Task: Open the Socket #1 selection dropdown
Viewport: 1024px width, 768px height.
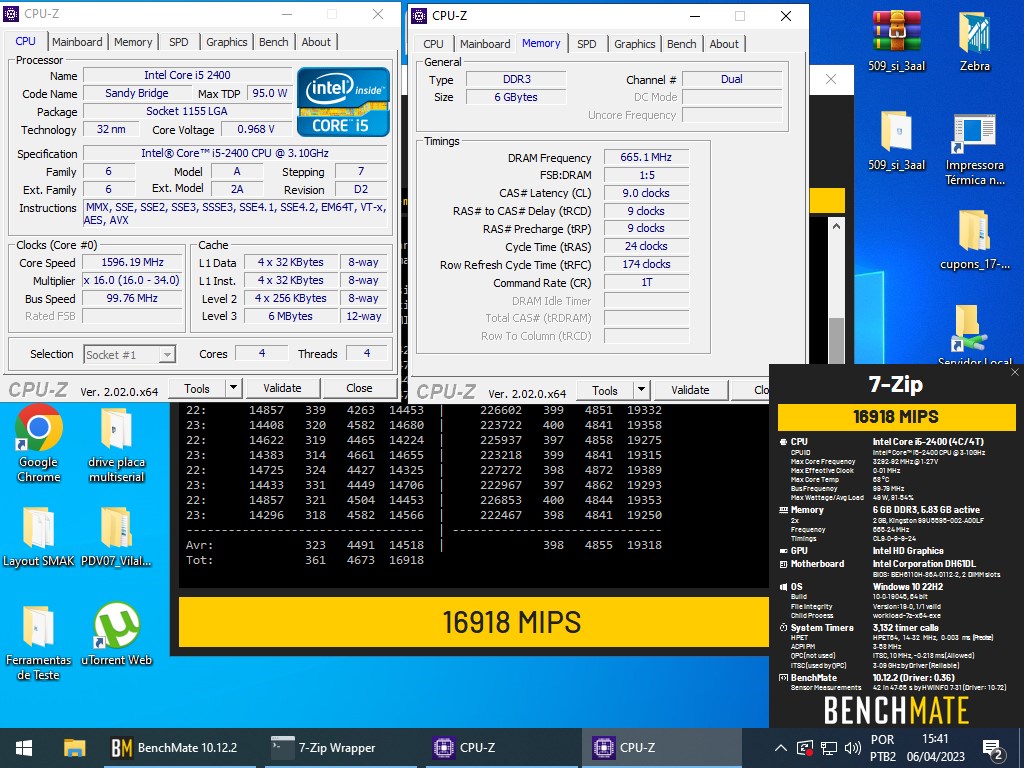Action: click(129, 355)
